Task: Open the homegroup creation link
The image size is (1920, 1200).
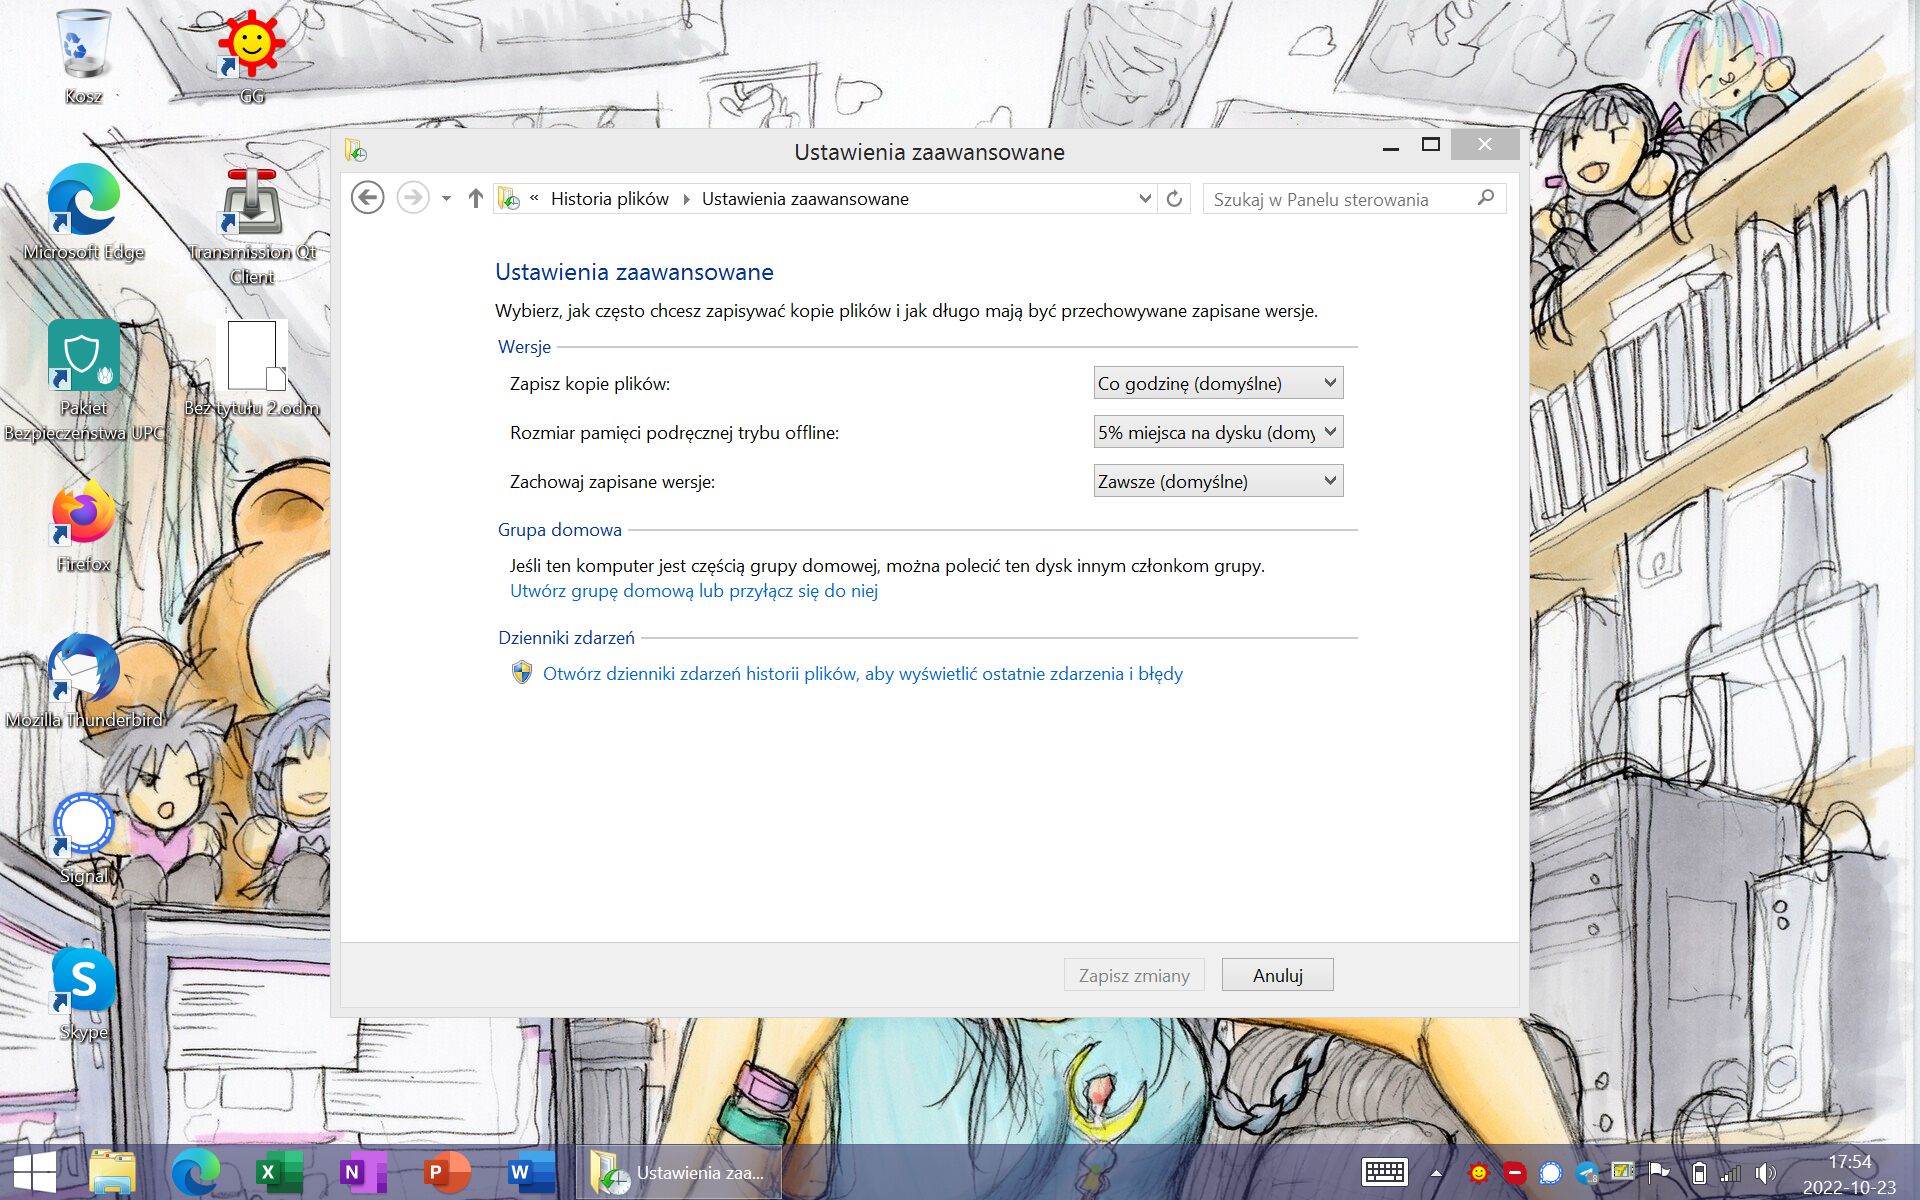Action: [x=694, y=591]
